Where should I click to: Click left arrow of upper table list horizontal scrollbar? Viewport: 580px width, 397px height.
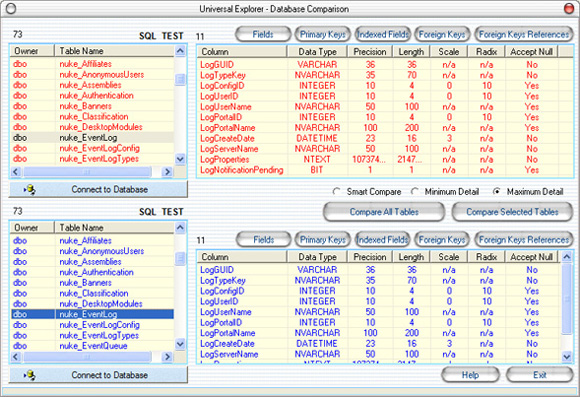pos(16,172)
